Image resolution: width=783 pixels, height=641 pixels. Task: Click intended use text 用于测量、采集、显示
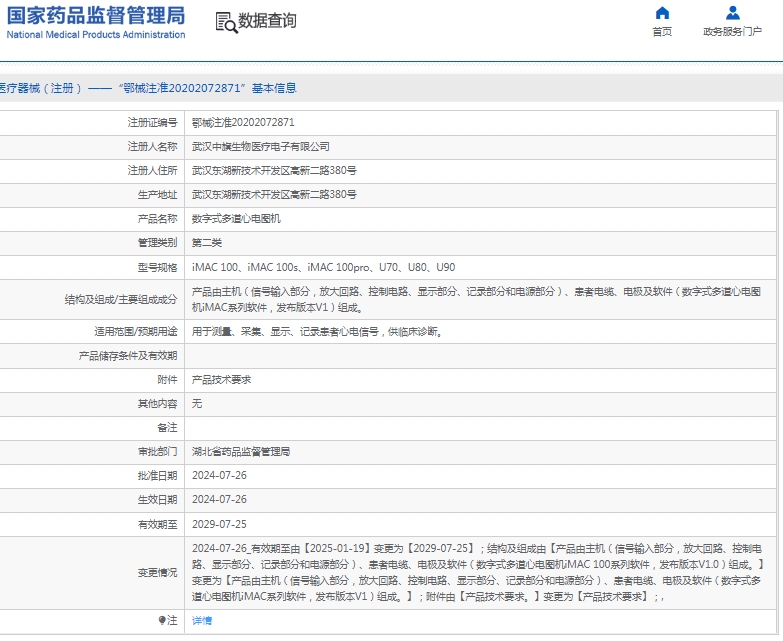point(318,331)
